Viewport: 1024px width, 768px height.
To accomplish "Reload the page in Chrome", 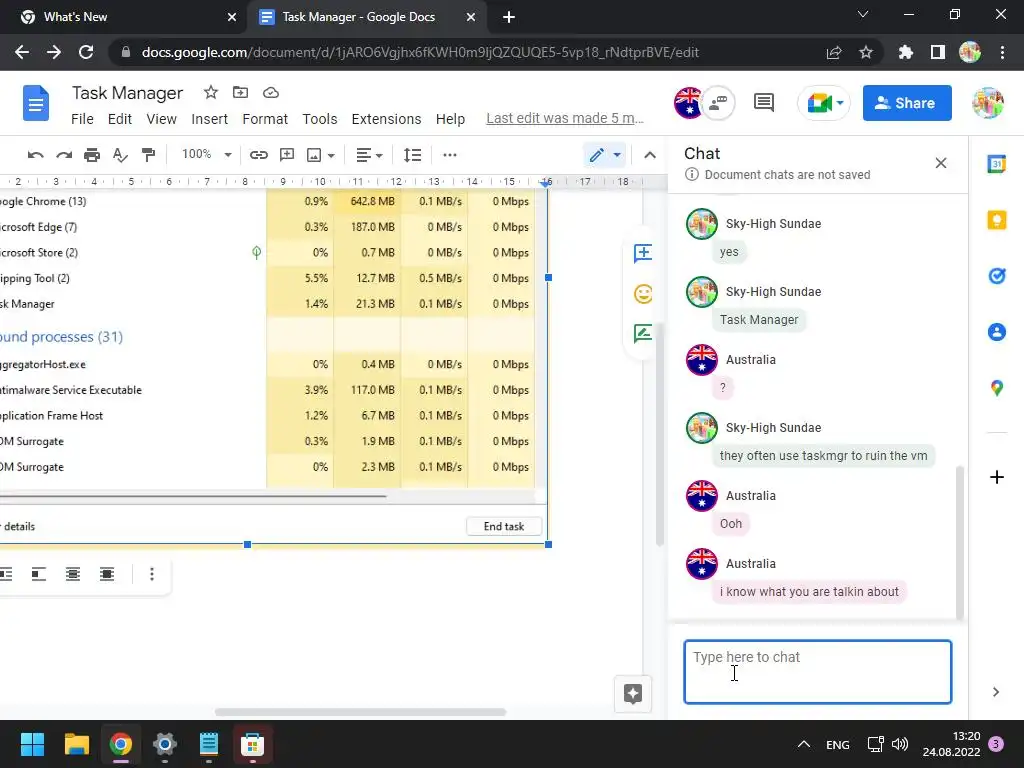I will 86,52.
